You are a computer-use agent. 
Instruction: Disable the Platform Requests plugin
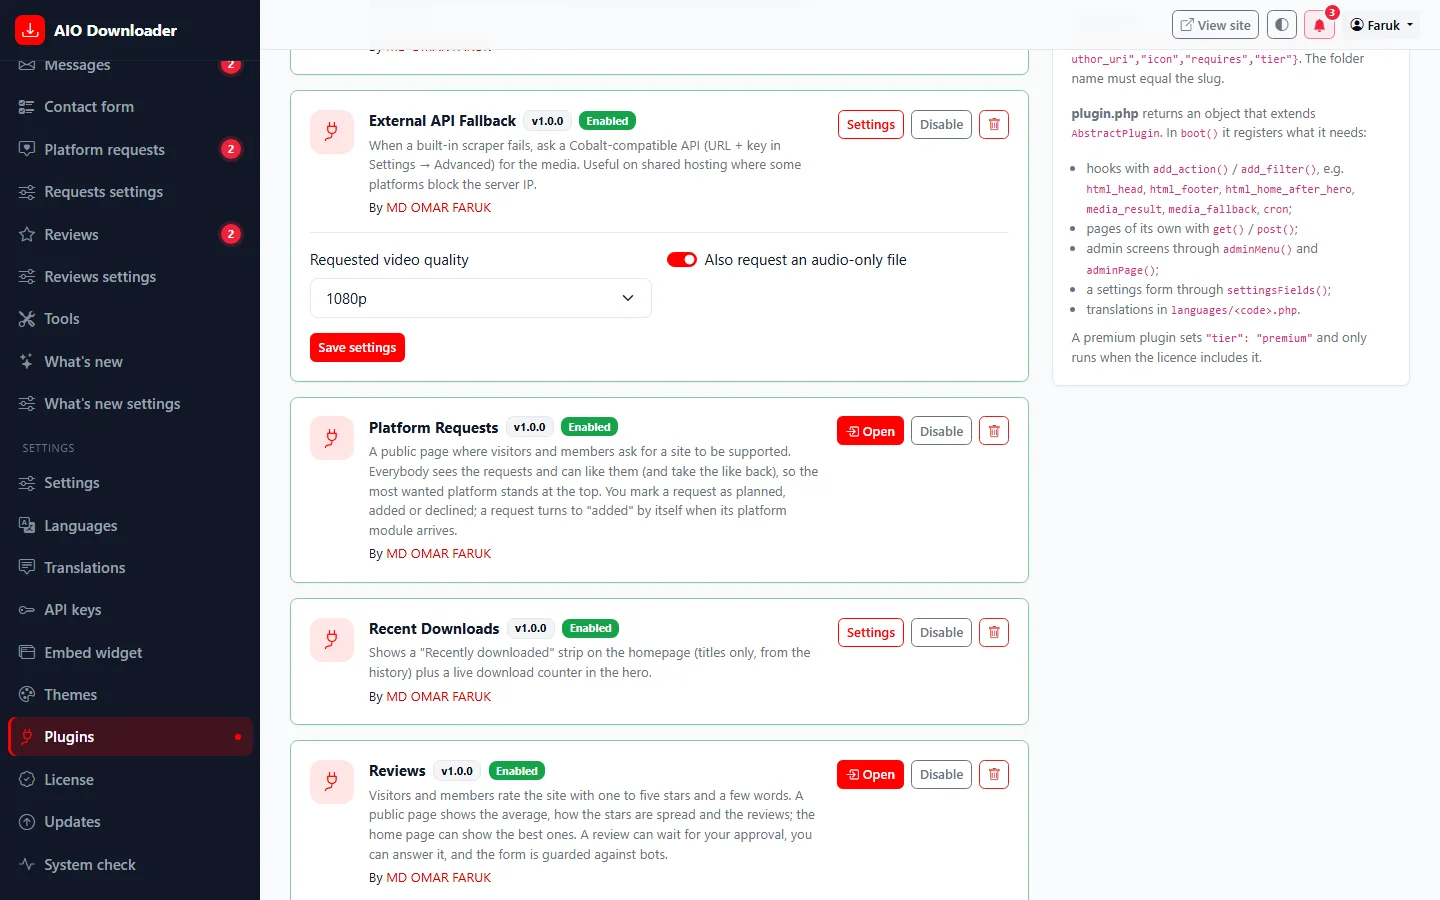coord(941,431)
